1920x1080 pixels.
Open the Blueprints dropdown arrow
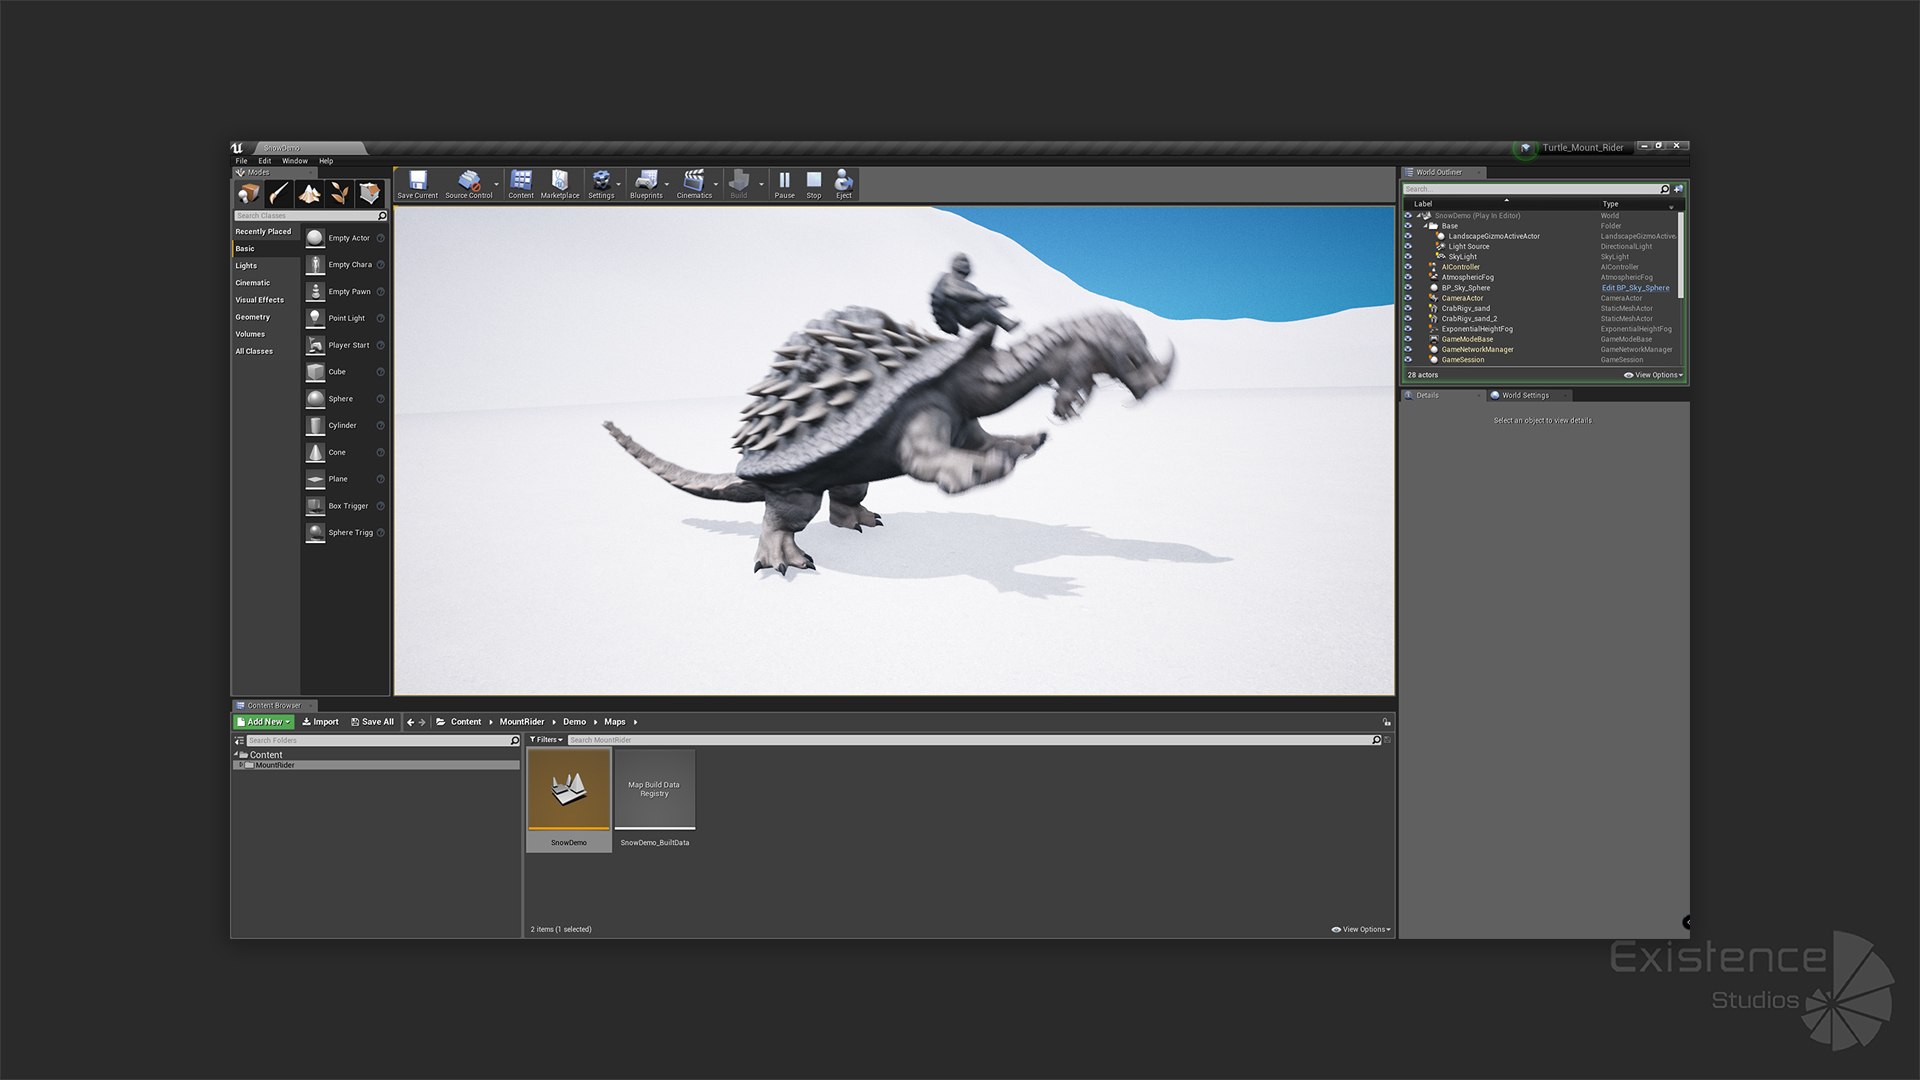click(x=667, y=184)
